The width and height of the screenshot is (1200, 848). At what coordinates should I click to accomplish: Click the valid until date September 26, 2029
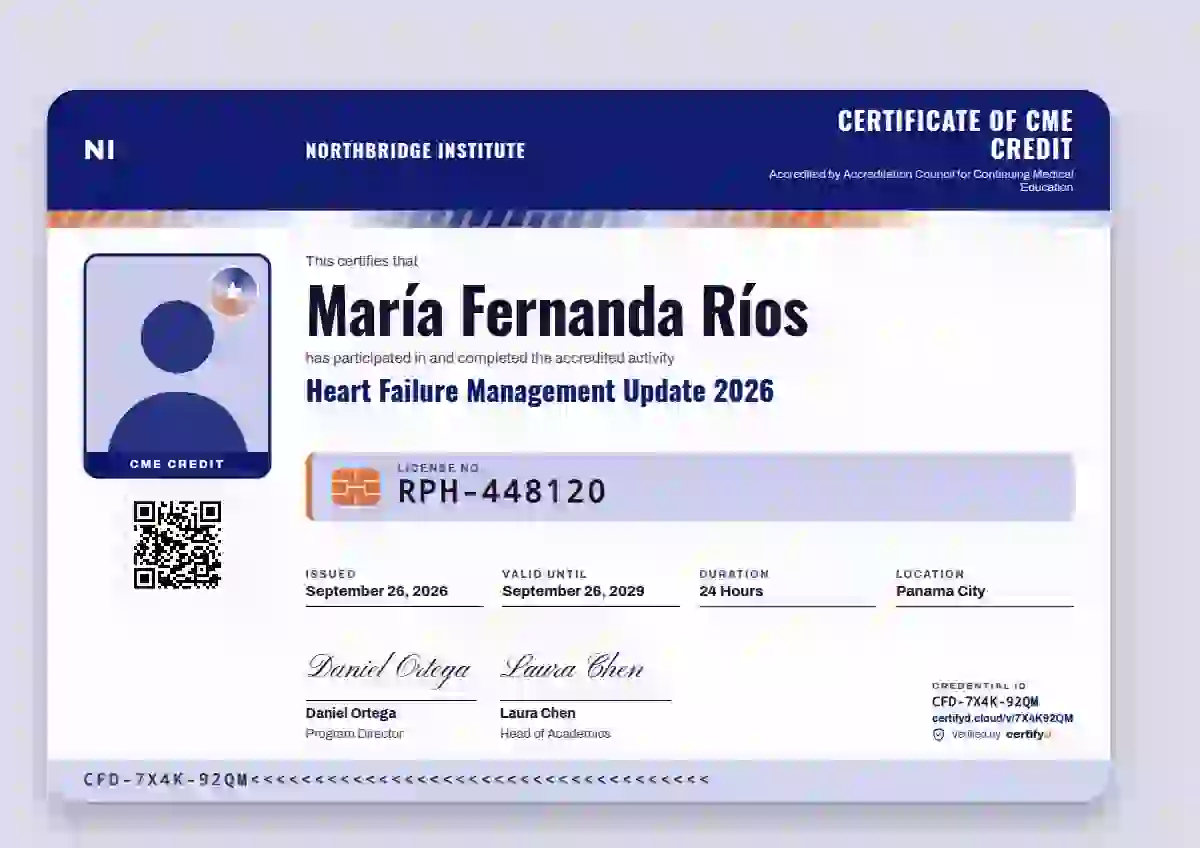click(573, 591)
